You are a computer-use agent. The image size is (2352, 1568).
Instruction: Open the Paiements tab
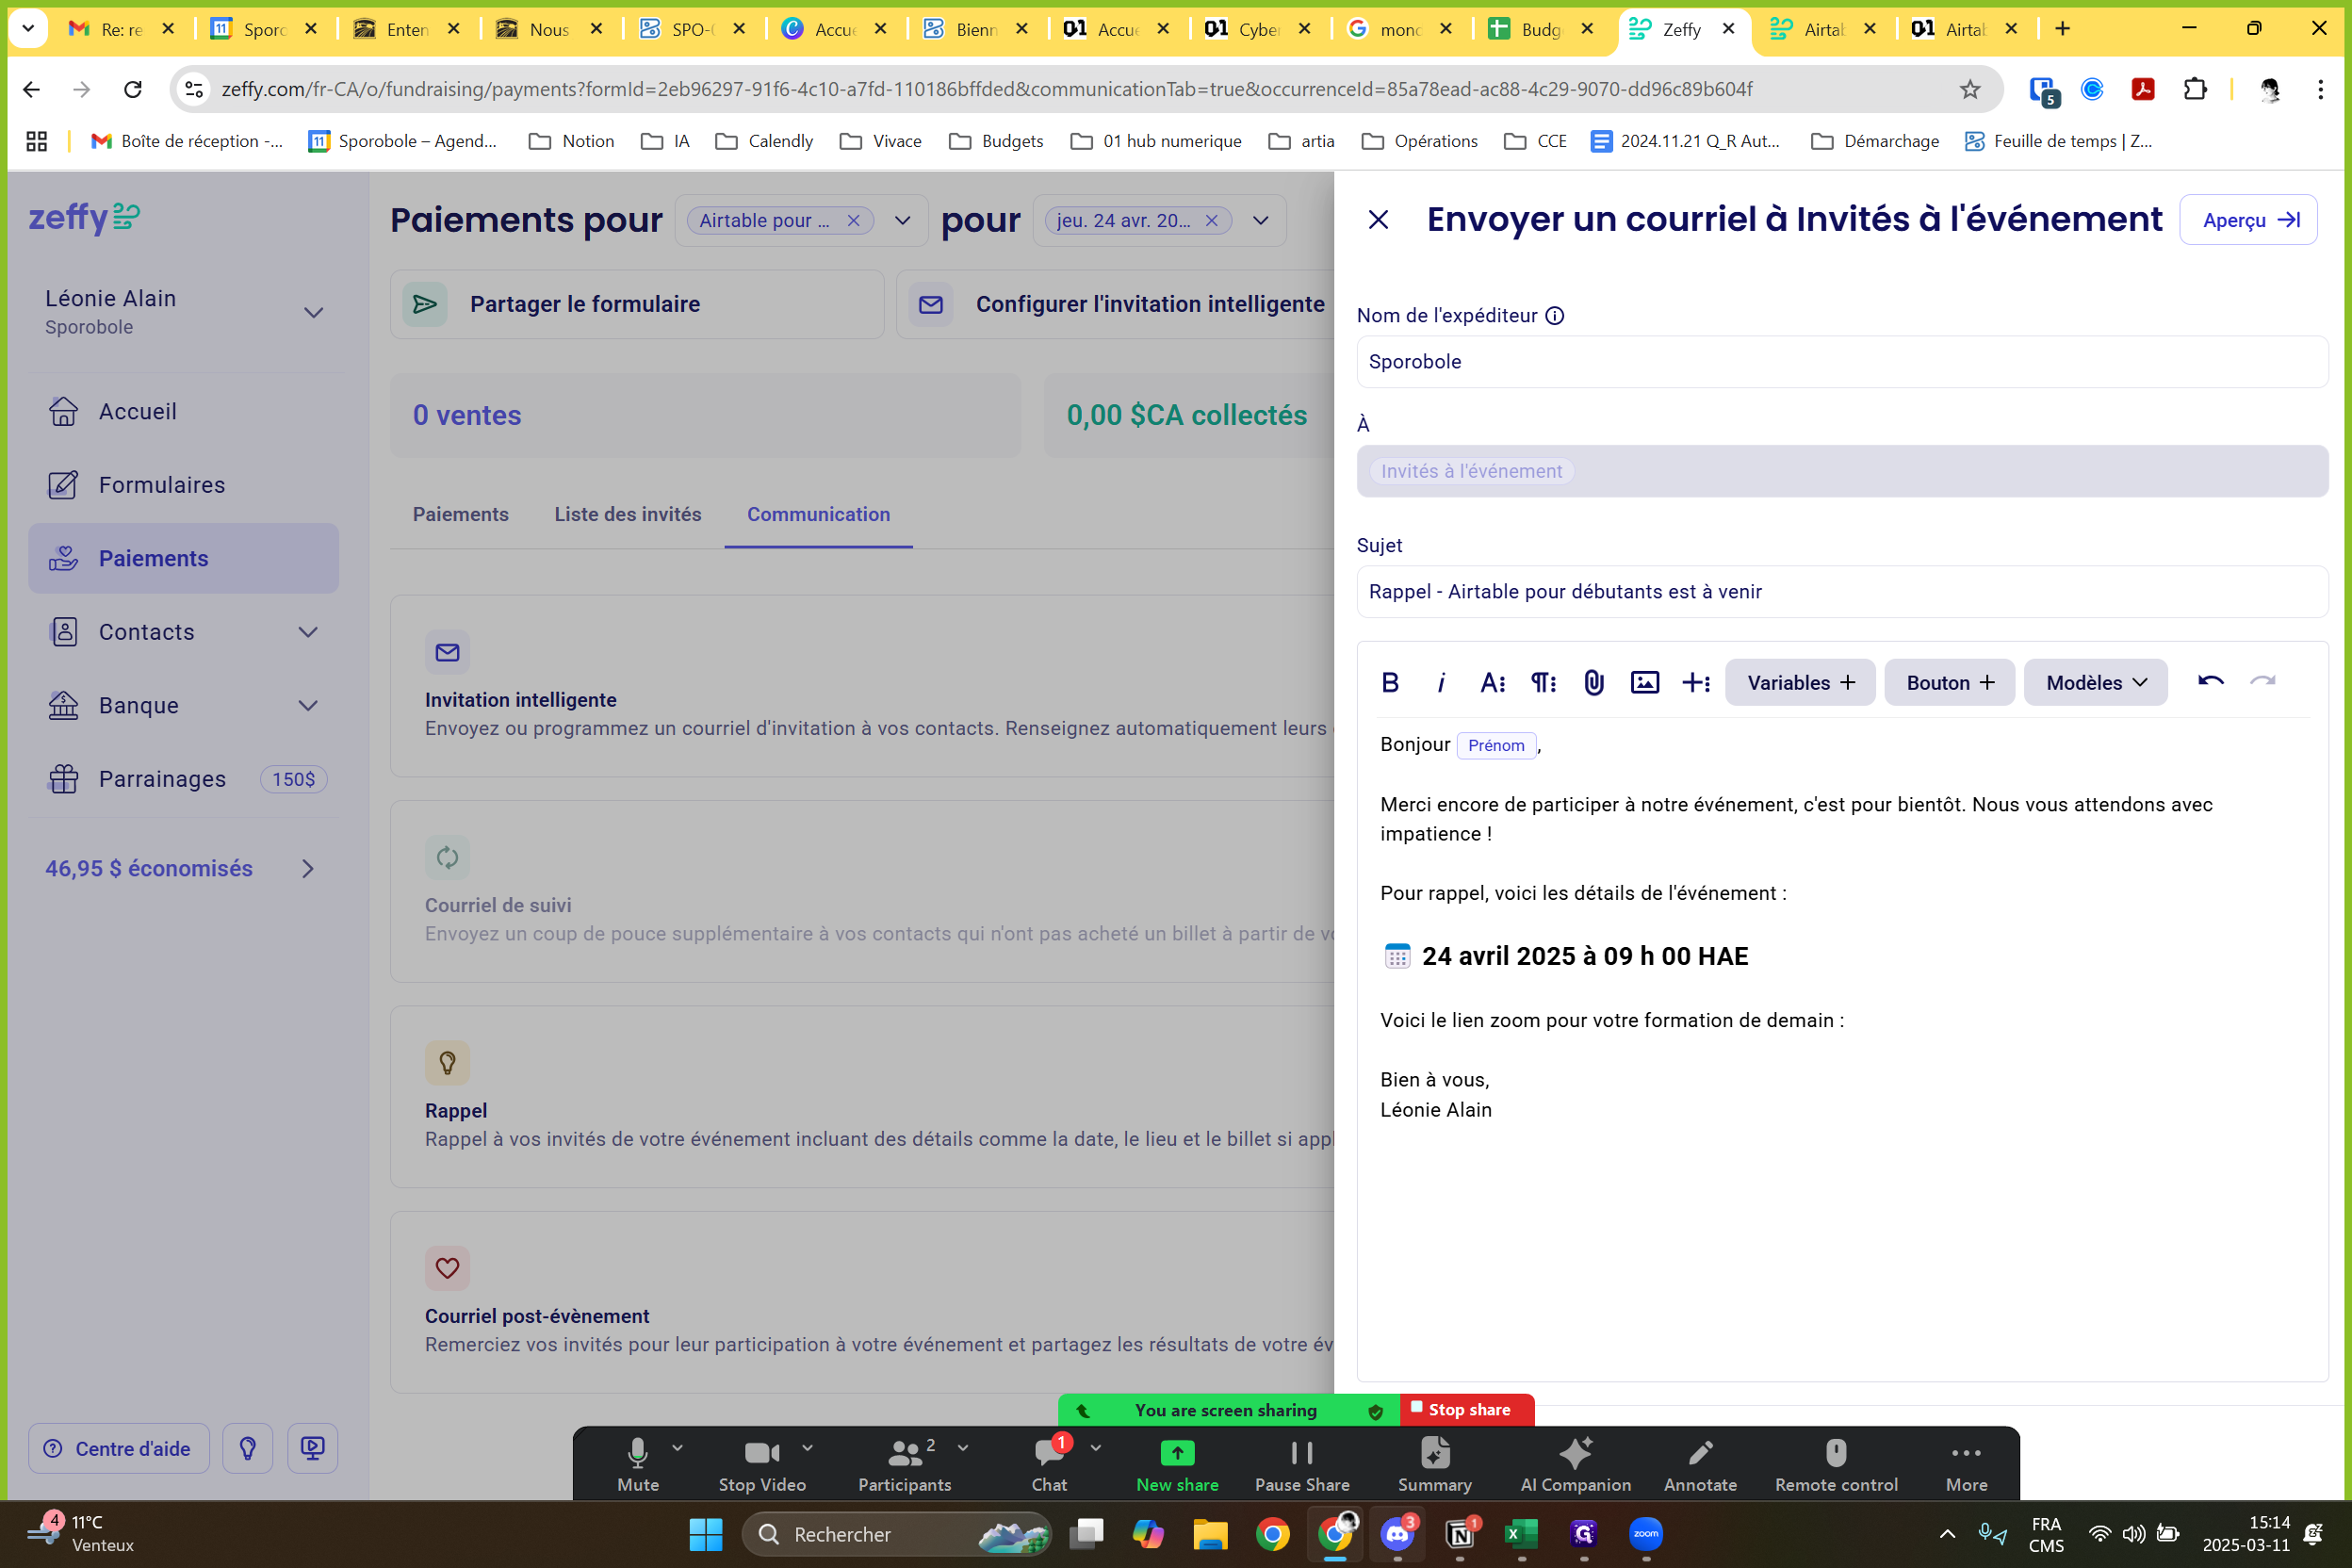(460, 514)
